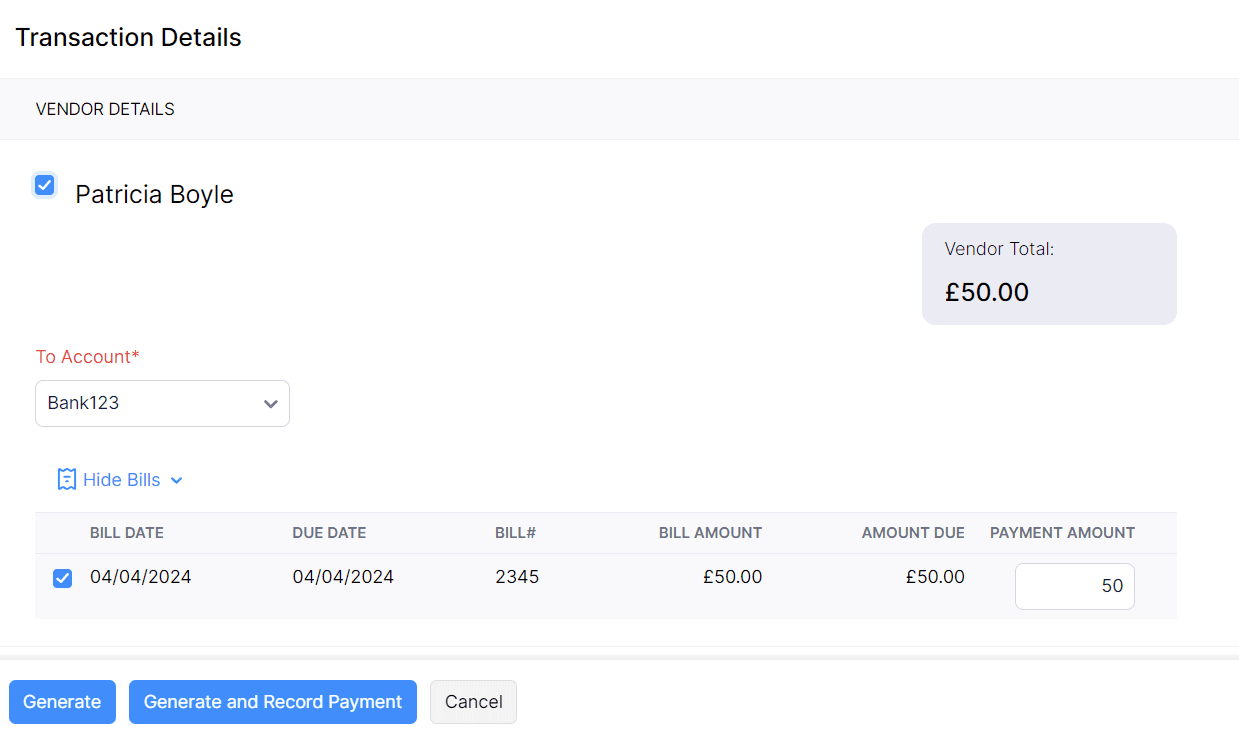Click the VENDOR DETAILS section header
The width and height of the screenshot is (1239, 739).
coord(105,109)
